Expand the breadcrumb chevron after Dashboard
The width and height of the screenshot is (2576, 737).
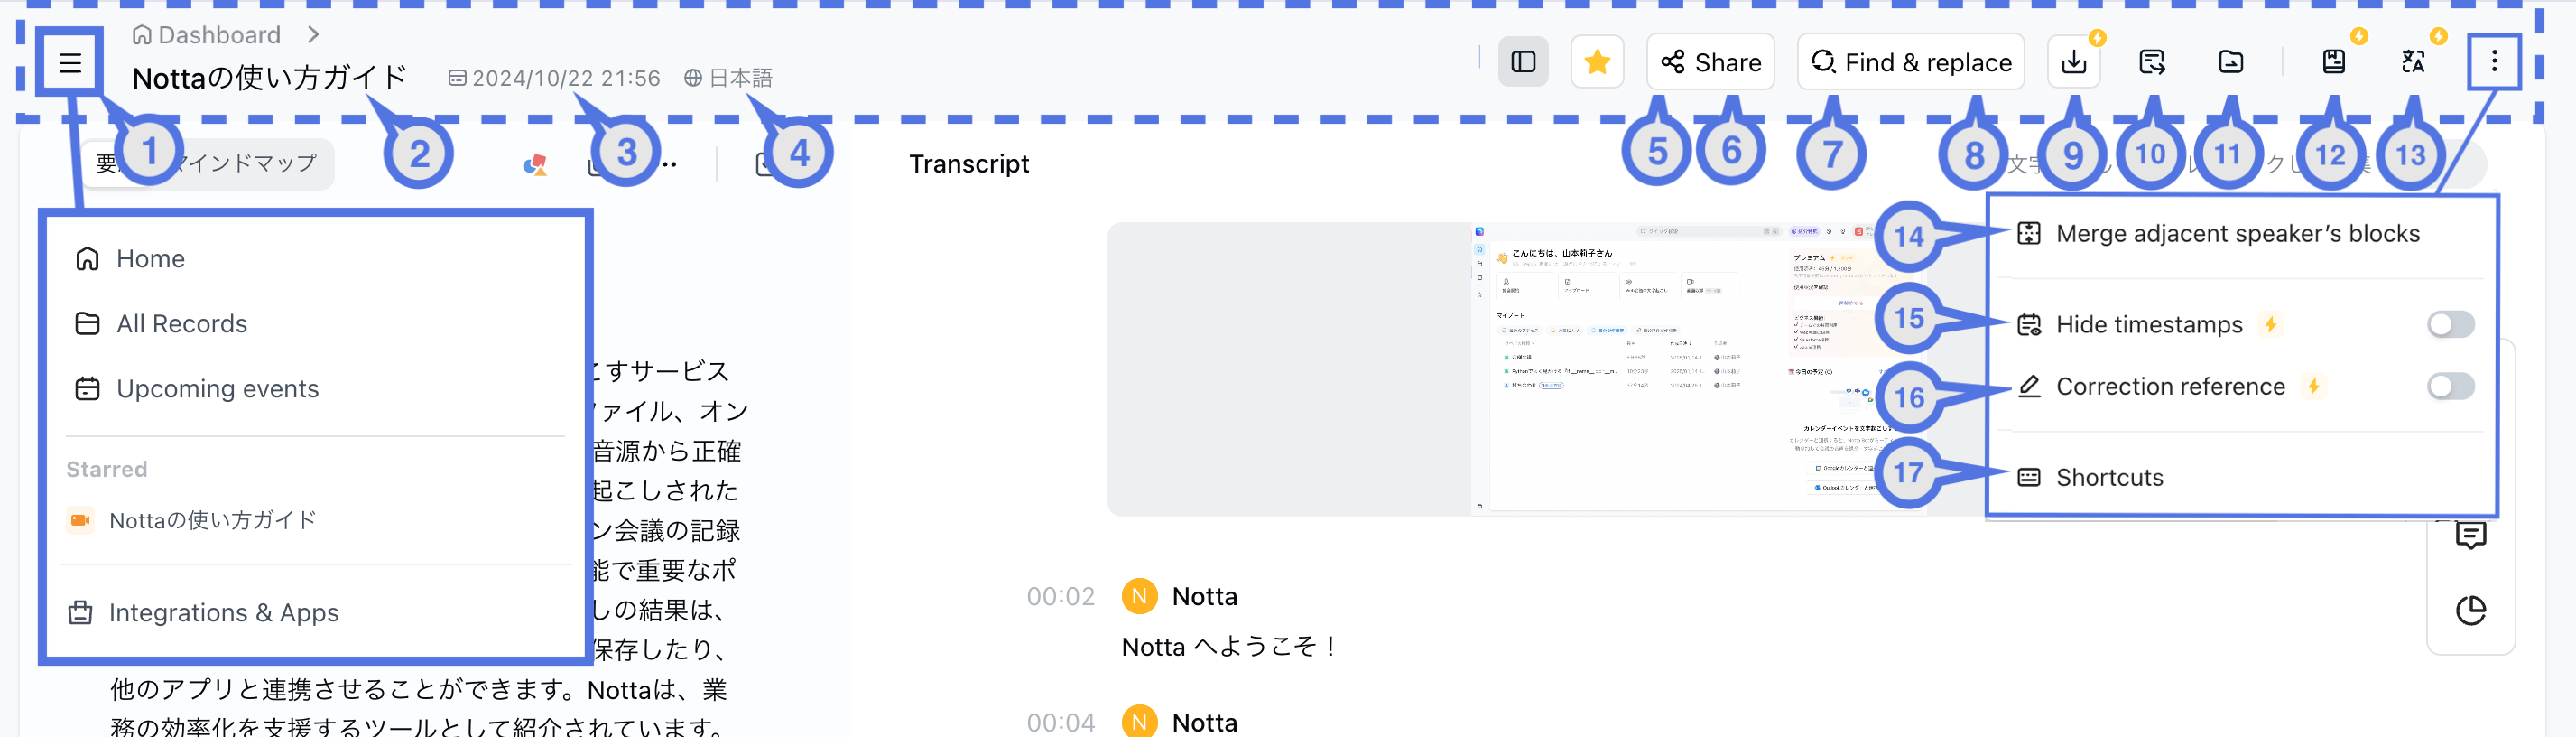point(314,35)
